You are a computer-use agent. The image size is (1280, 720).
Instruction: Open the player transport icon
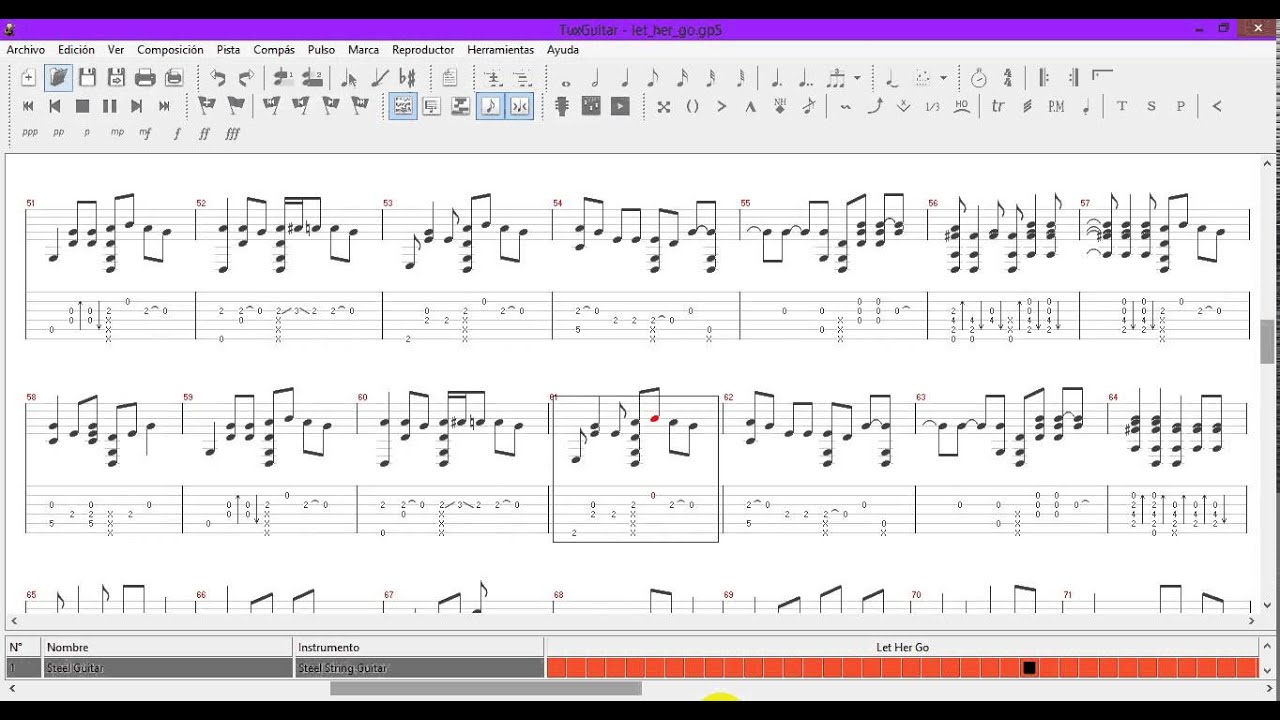coord(620,106)
